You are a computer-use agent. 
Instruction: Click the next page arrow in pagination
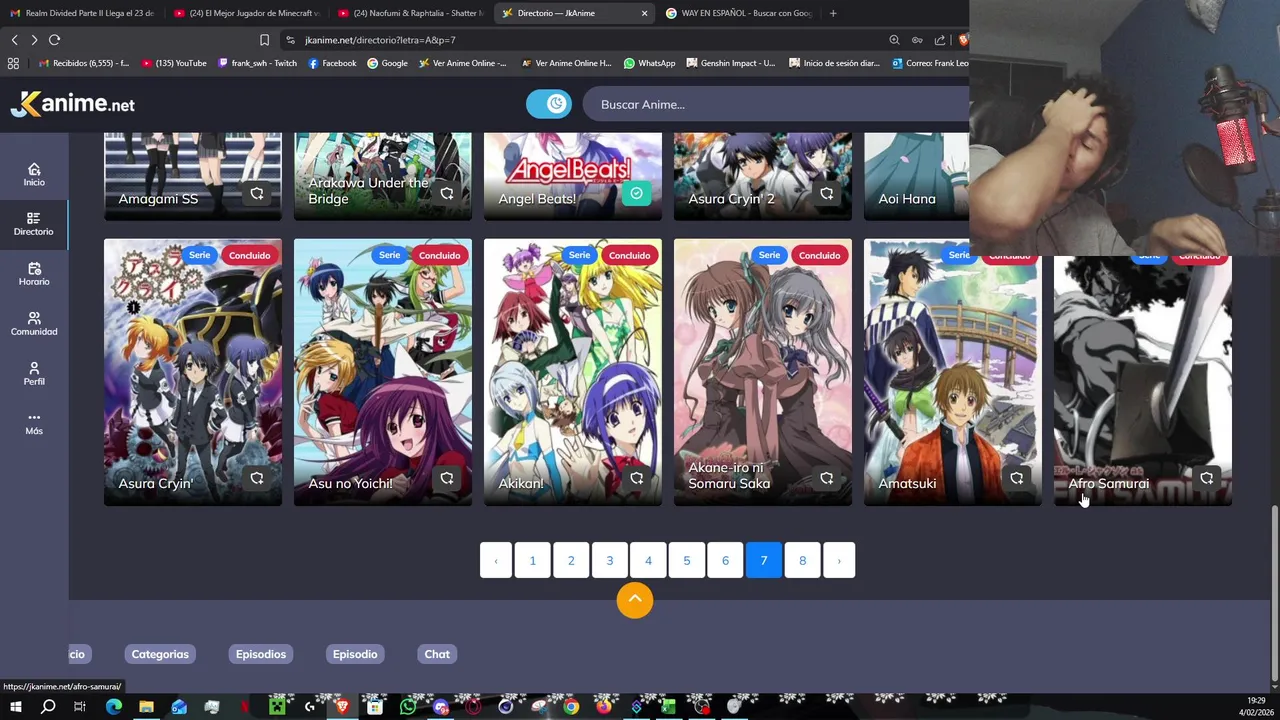pos(839,561)
